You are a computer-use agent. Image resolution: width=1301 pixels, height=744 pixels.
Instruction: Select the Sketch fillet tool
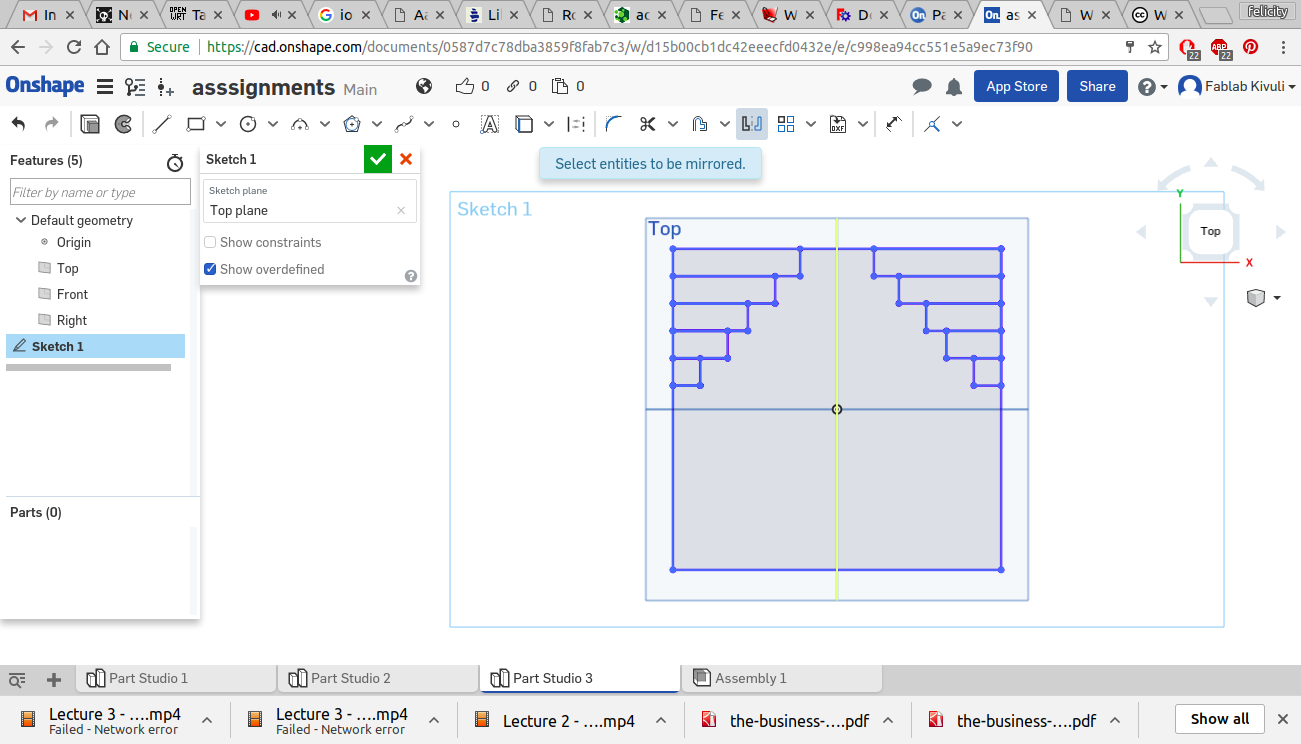614,124
